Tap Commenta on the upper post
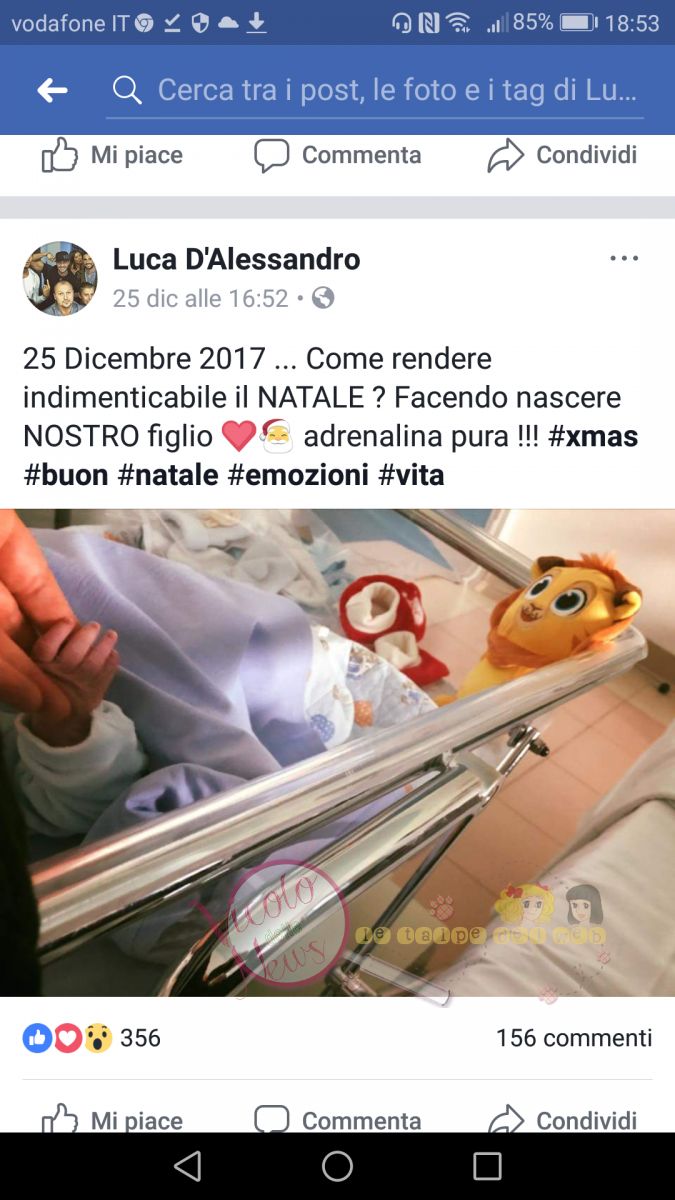Image resolution: width=675 pixels, height=1200 pixels. pos(337,155)
